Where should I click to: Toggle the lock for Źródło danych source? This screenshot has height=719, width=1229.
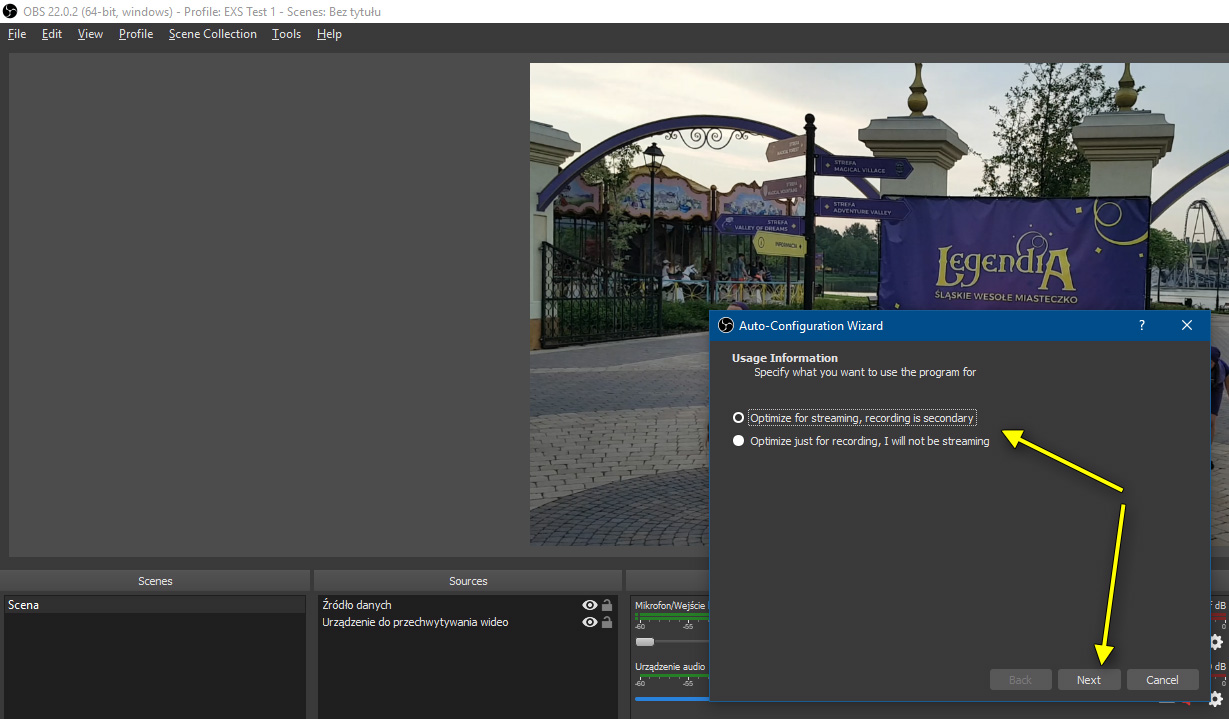pyautogui.click(x=607, y=605)
